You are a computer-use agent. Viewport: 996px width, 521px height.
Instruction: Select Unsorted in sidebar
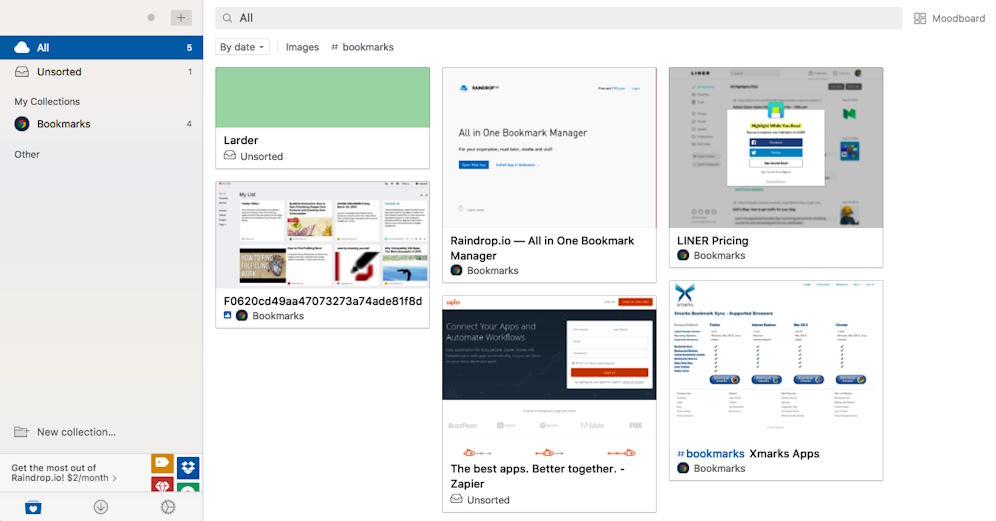(102, 72)
